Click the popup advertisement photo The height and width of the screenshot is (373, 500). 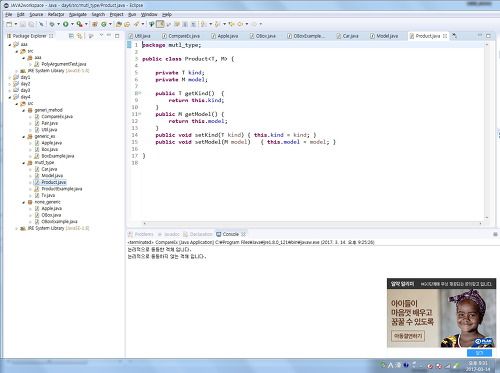pos(467,318)
